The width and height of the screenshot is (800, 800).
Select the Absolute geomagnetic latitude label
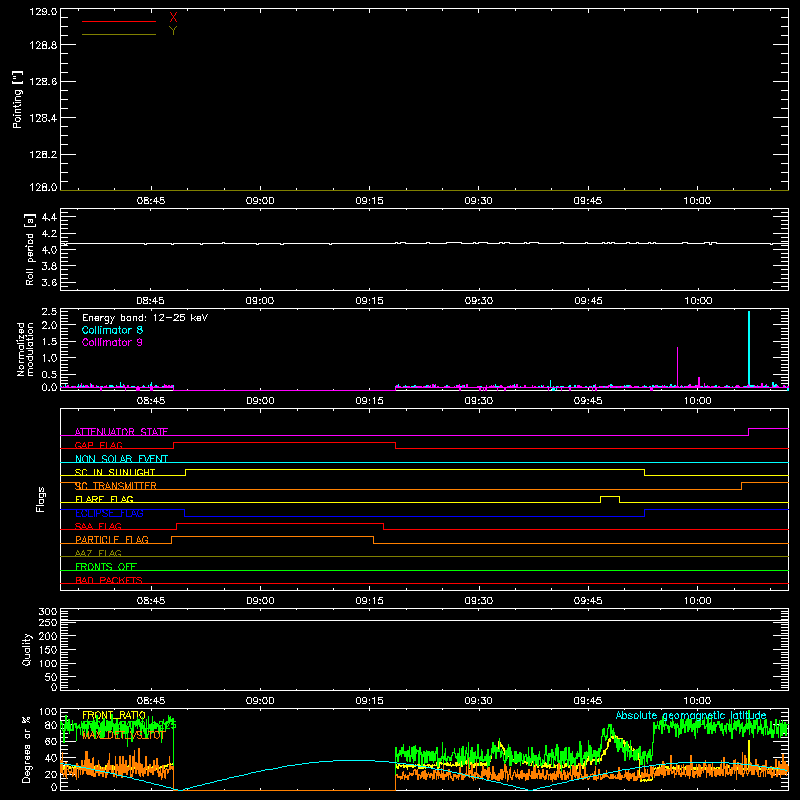691,715
